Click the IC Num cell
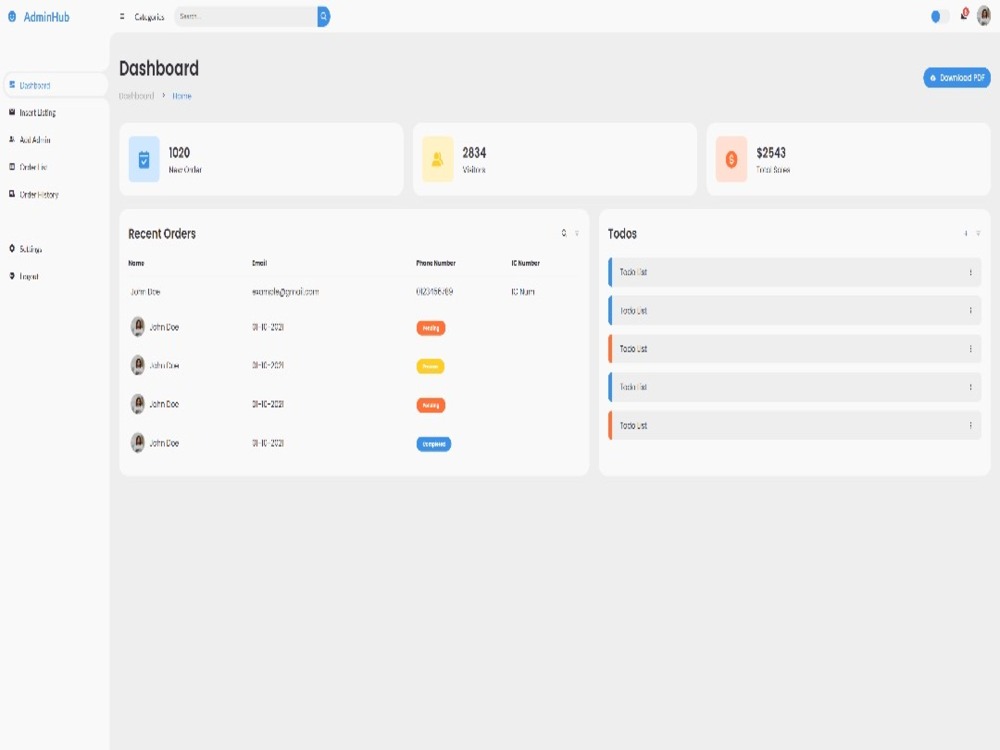Screen dimensions: 1000x750 pos(523,292)
